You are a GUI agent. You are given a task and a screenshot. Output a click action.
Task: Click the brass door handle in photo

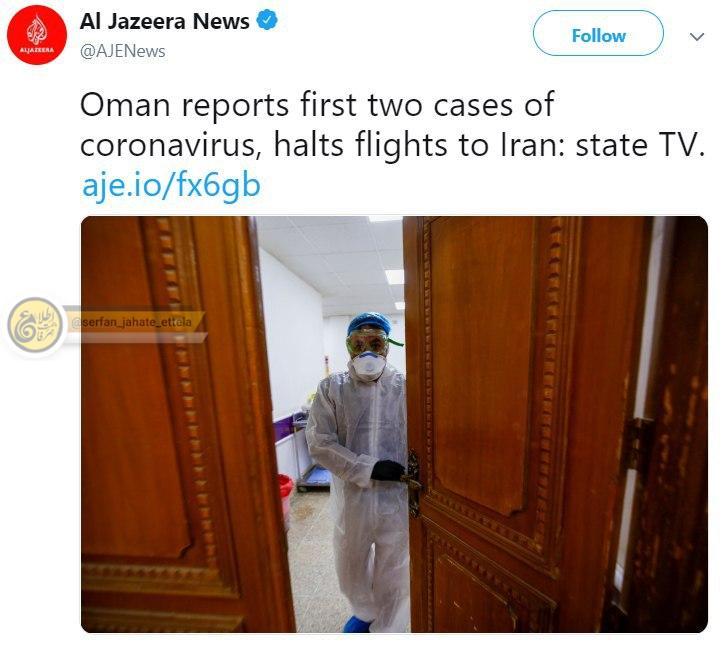(x=412, y=482)
